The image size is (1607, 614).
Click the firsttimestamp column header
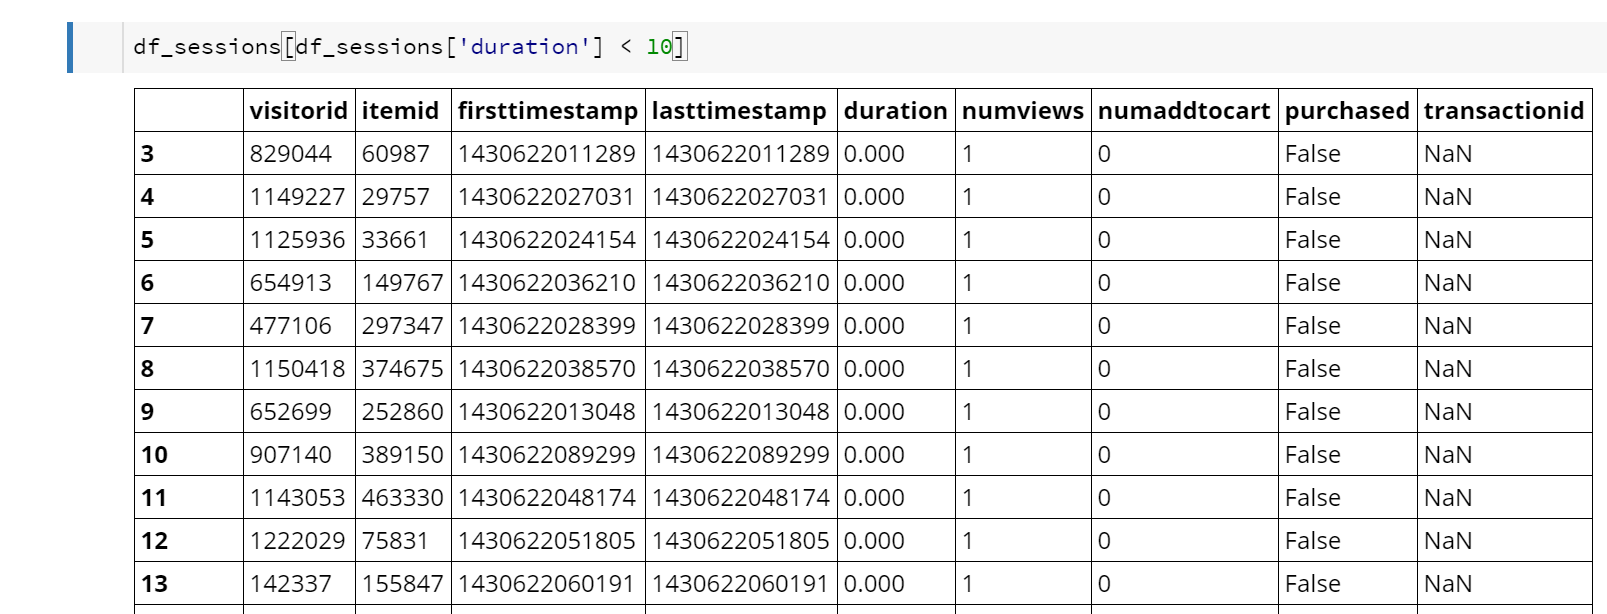(x=547, y=111)
